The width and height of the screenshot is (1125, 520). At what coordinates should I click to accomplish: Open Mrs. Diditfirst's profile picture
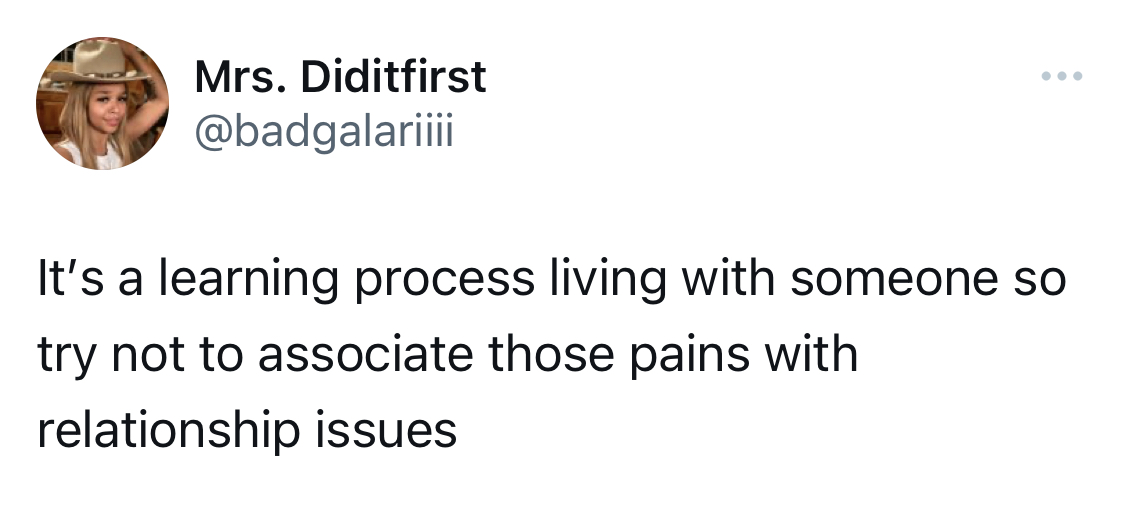[x=103, y=103]
